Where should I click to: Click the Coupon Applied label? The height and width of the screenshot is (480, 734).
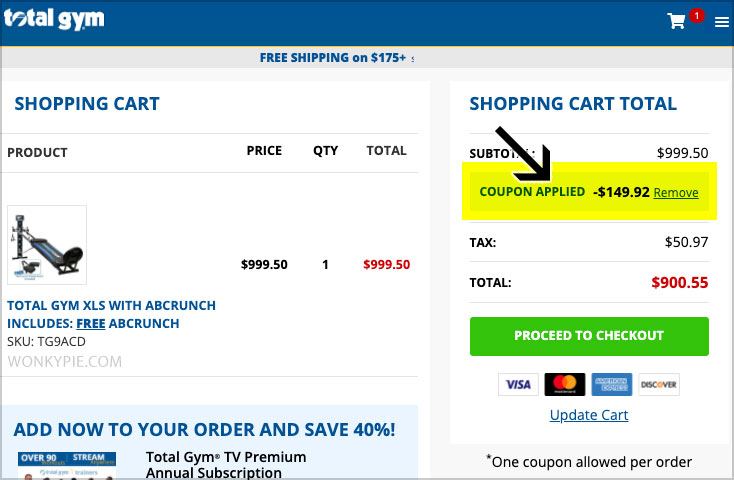532,192
